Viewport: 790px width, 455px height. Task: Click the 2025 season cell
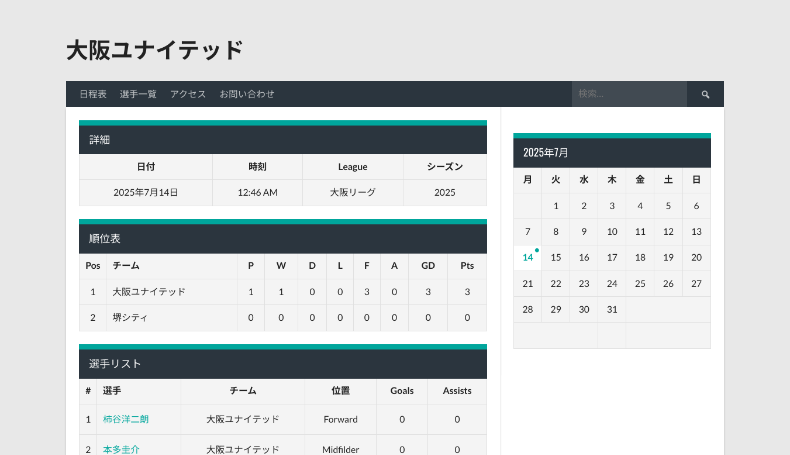coord(445,192)
